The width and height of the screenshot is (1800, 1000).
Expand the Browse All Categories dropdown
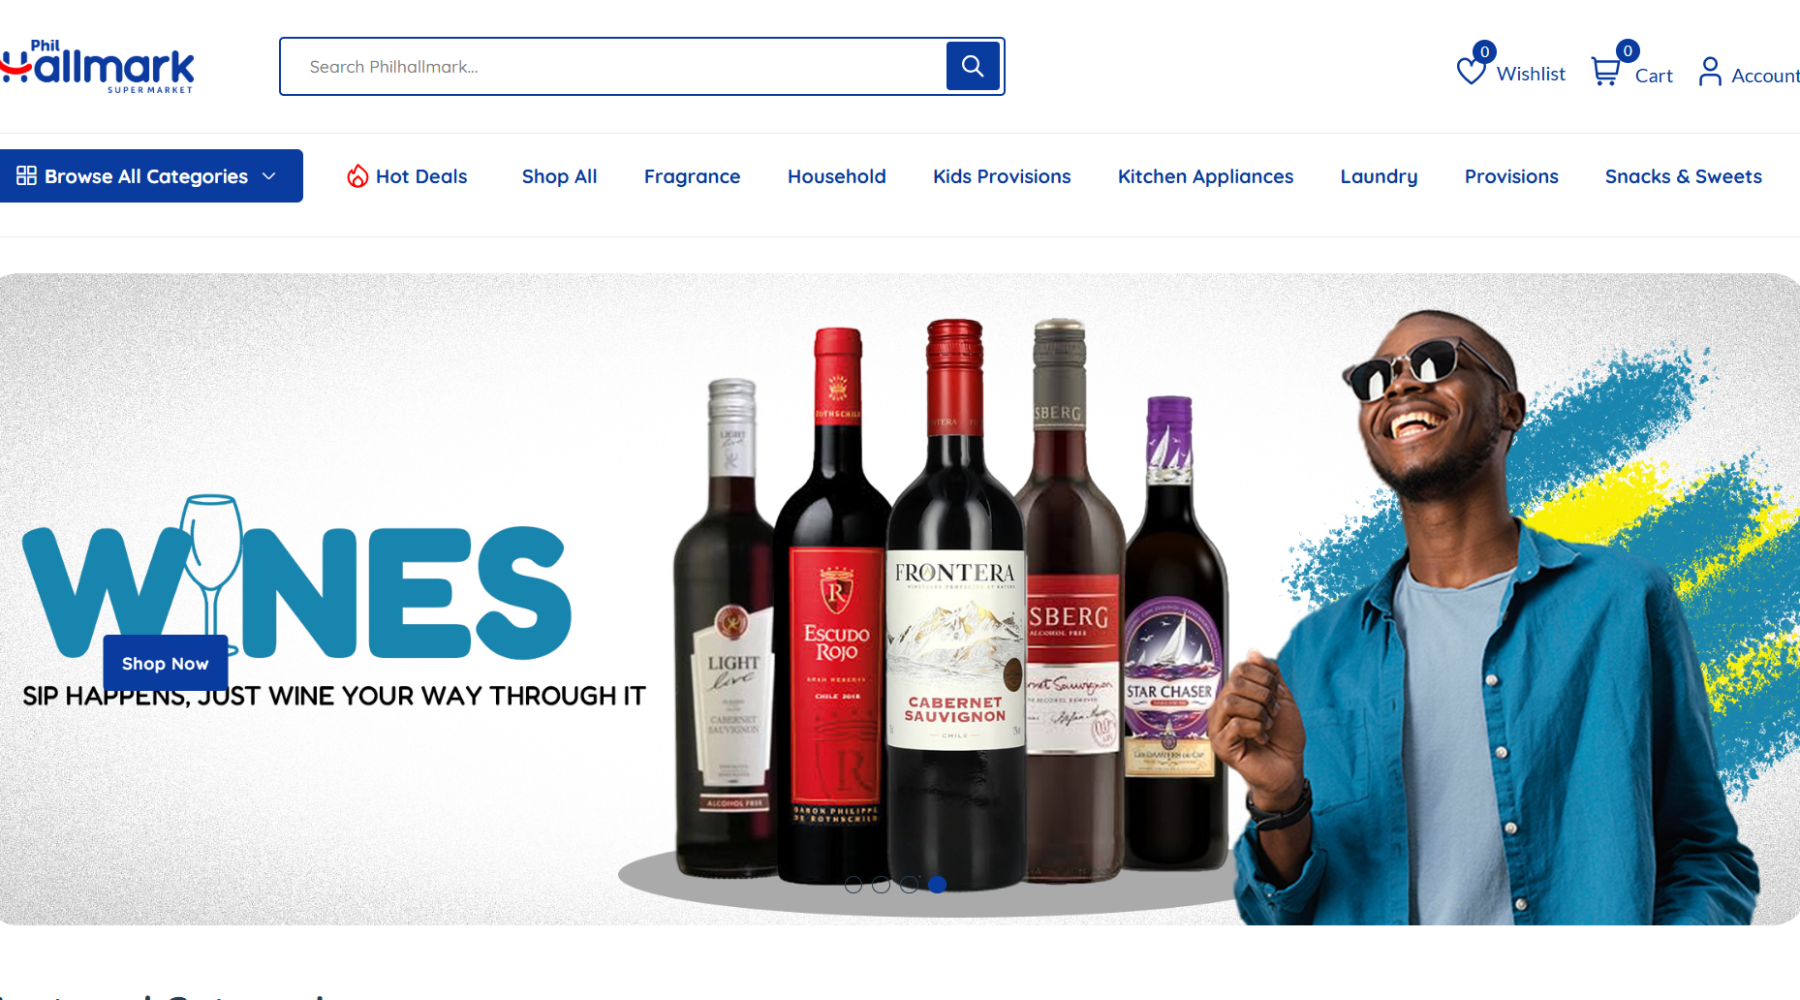(x=151, y=176)
